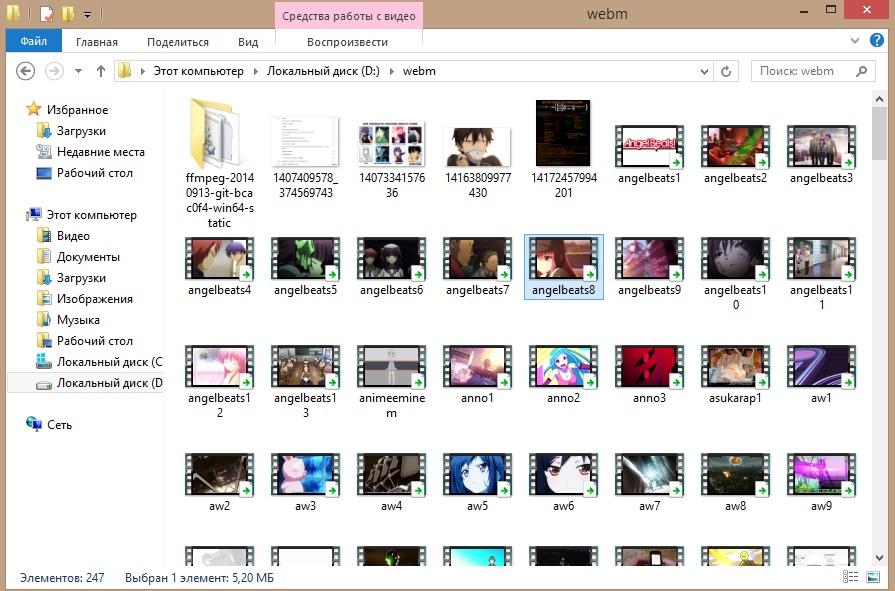Viewport: 895px width, 591px height.
Task: Select the angelbeats3 video file icon
Action: pos(821,147)
